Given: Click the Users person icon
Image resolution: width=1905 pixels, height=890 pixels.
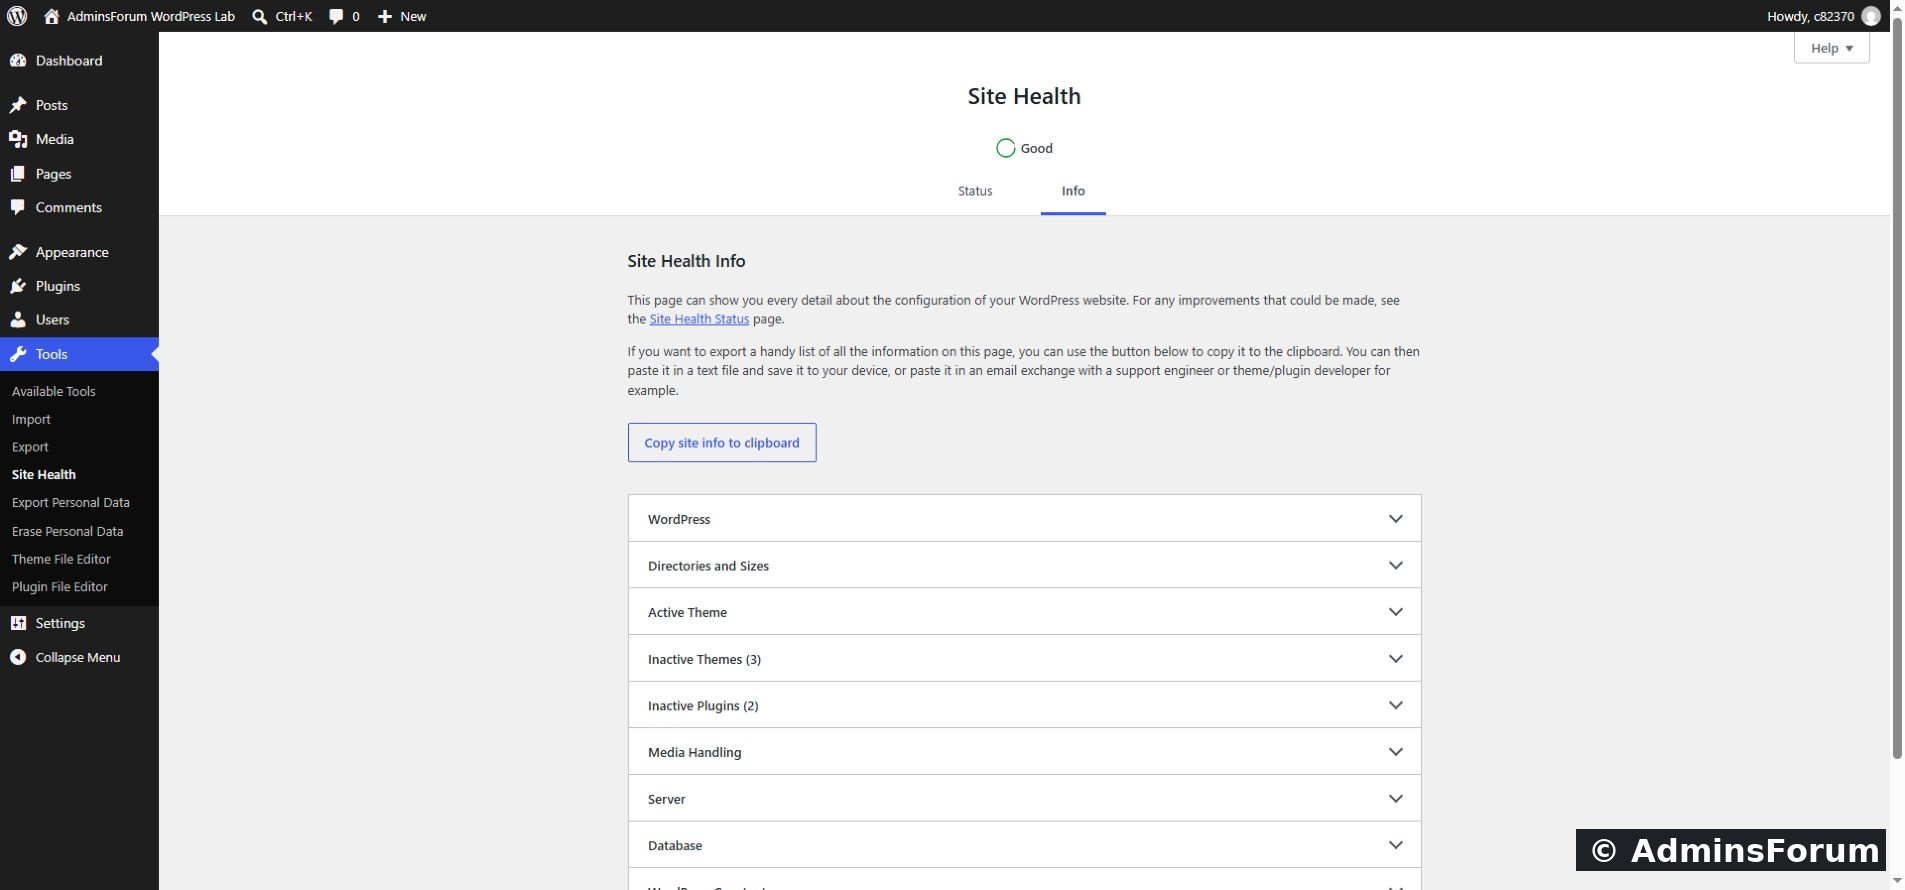Looking at the screenshot, I should pos(18,320).
